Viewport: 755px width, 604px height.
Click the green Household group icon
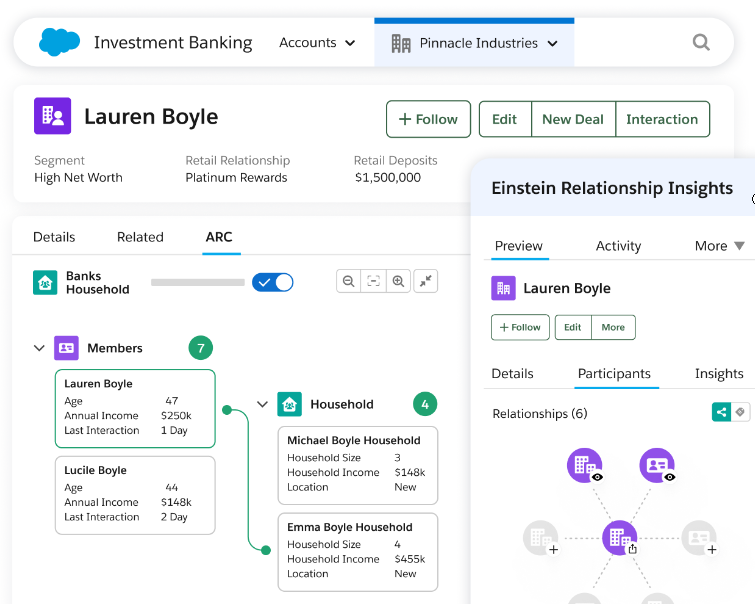[x=289, y=404]
